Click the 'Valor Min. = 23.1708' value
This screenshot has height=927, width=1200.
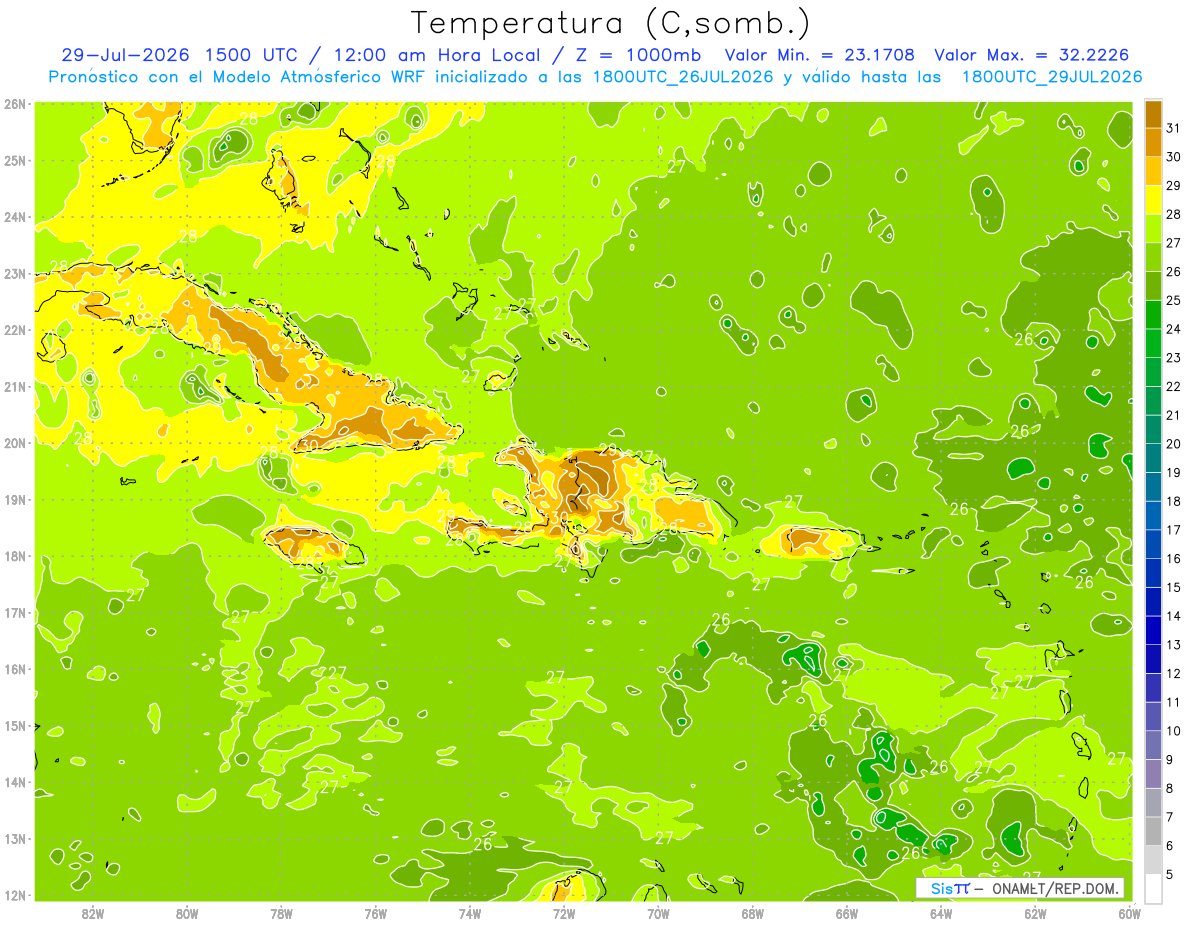pos(820,55)
